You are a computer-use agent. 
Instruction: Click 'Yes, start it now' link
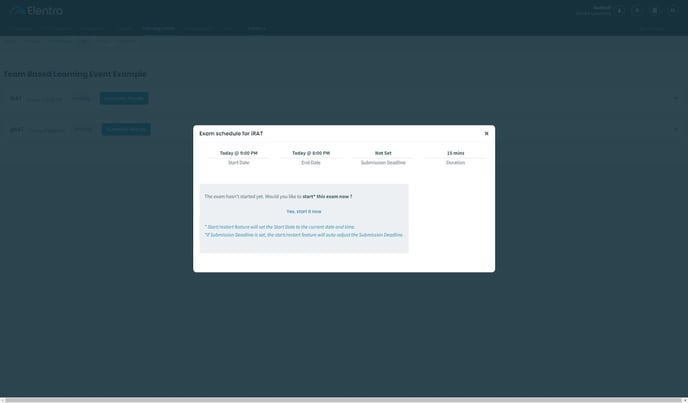(x=304, y=211)
